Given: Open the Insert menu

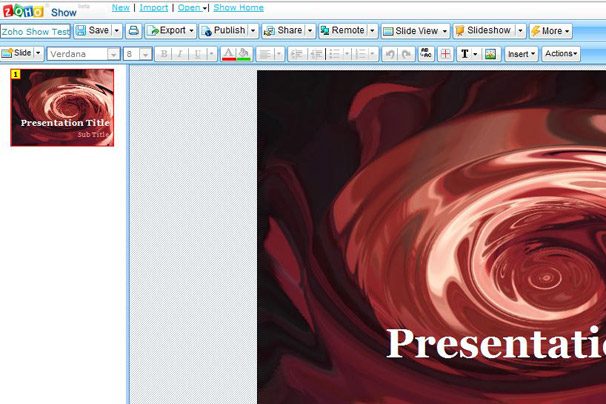Looking at the screenshot, I should coord(521,54).
